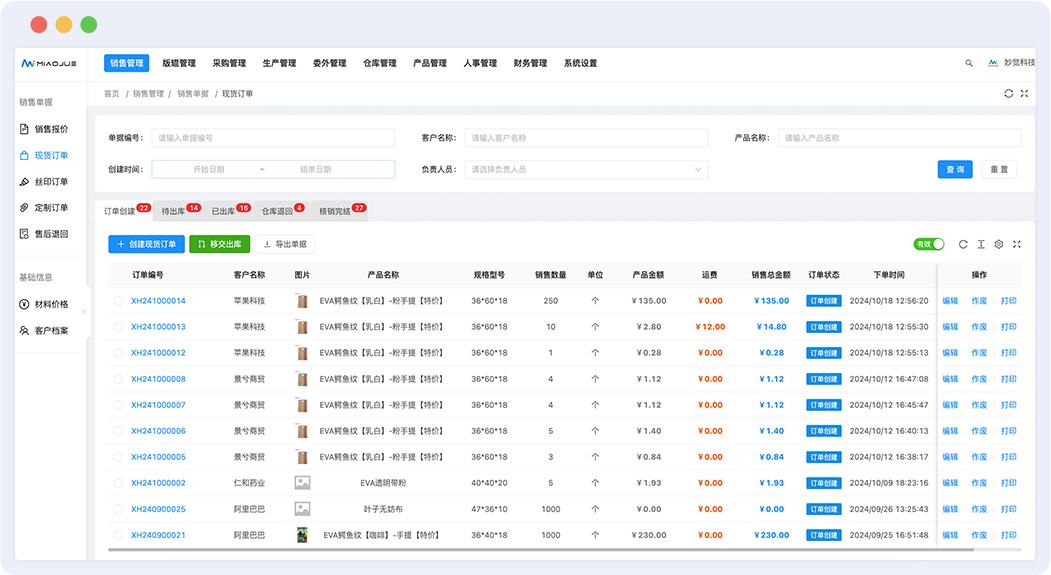Toggle the 有效 switch
1051x575 pixels.
pyautogui.click(x=929, y=245)
